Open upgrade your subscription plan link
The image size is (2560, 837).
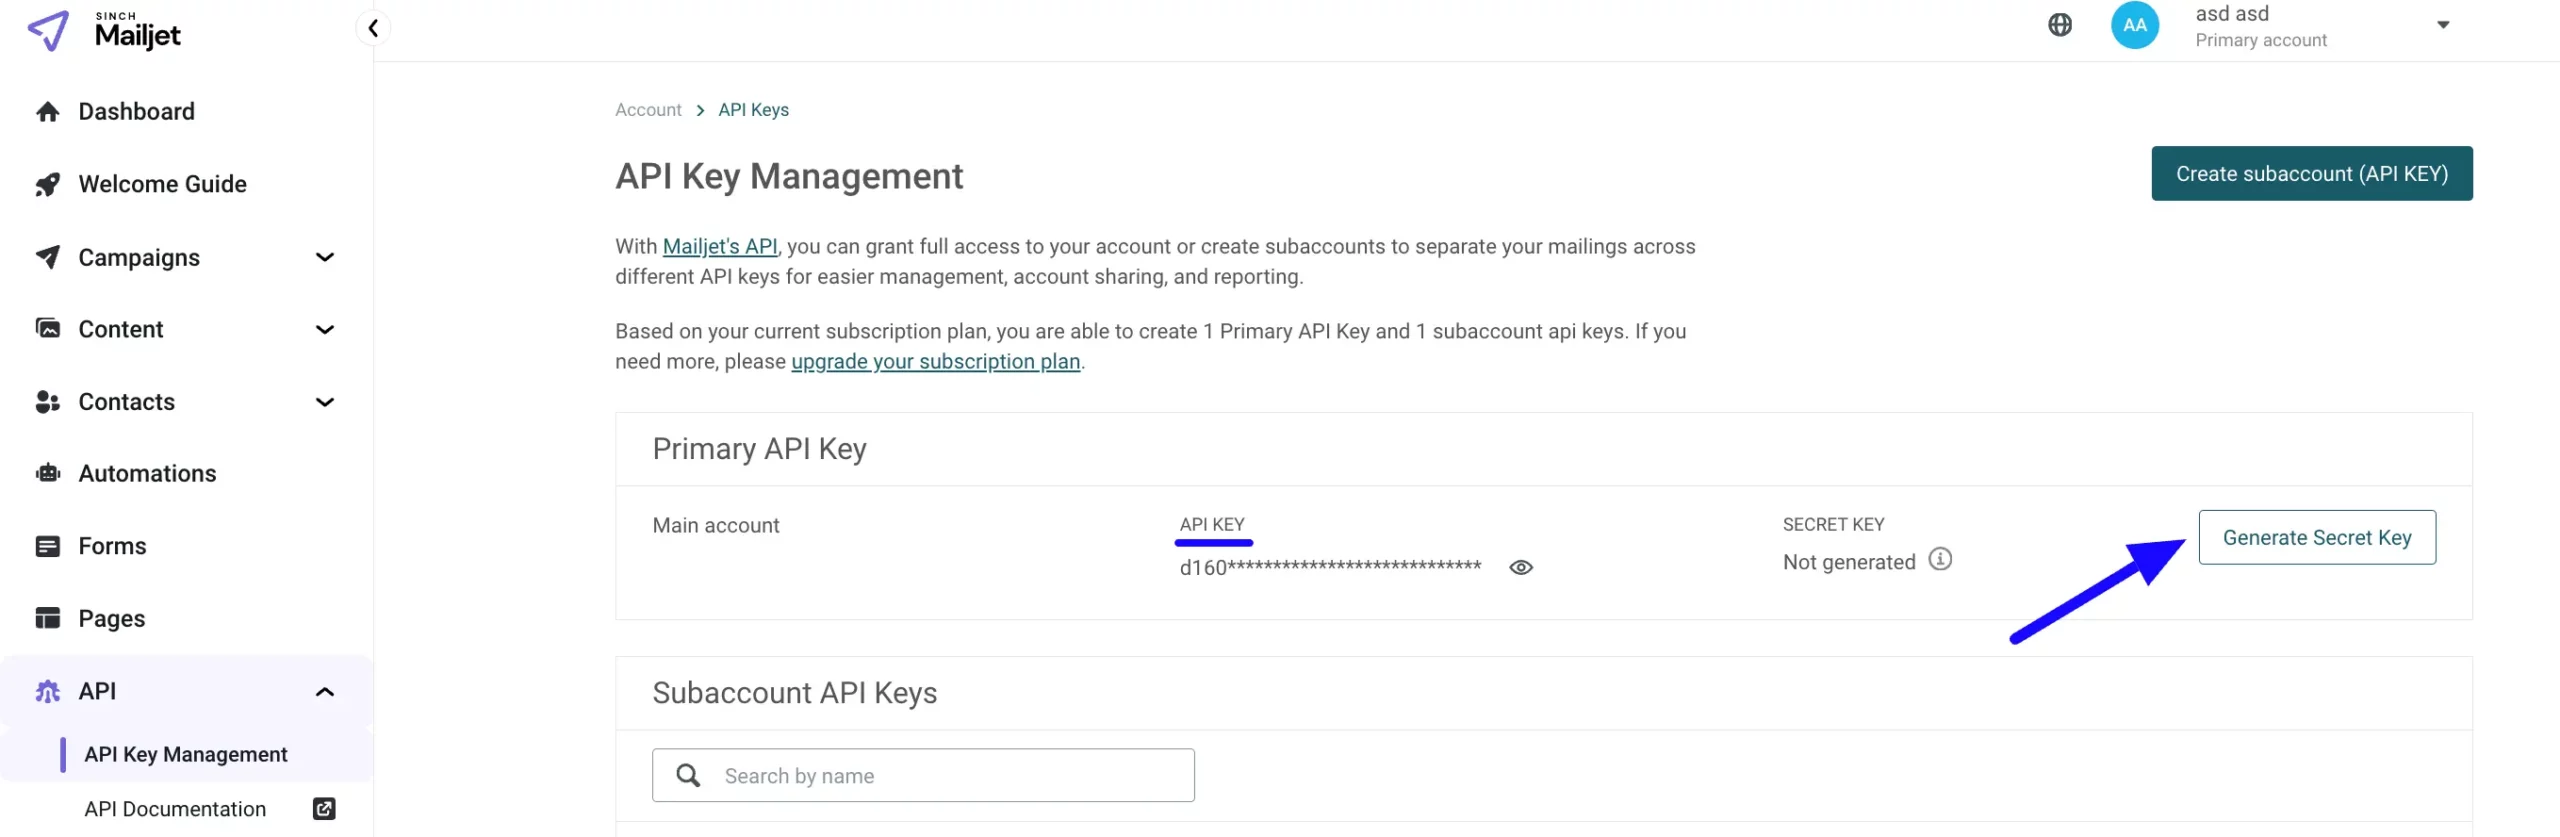(935, 362)
